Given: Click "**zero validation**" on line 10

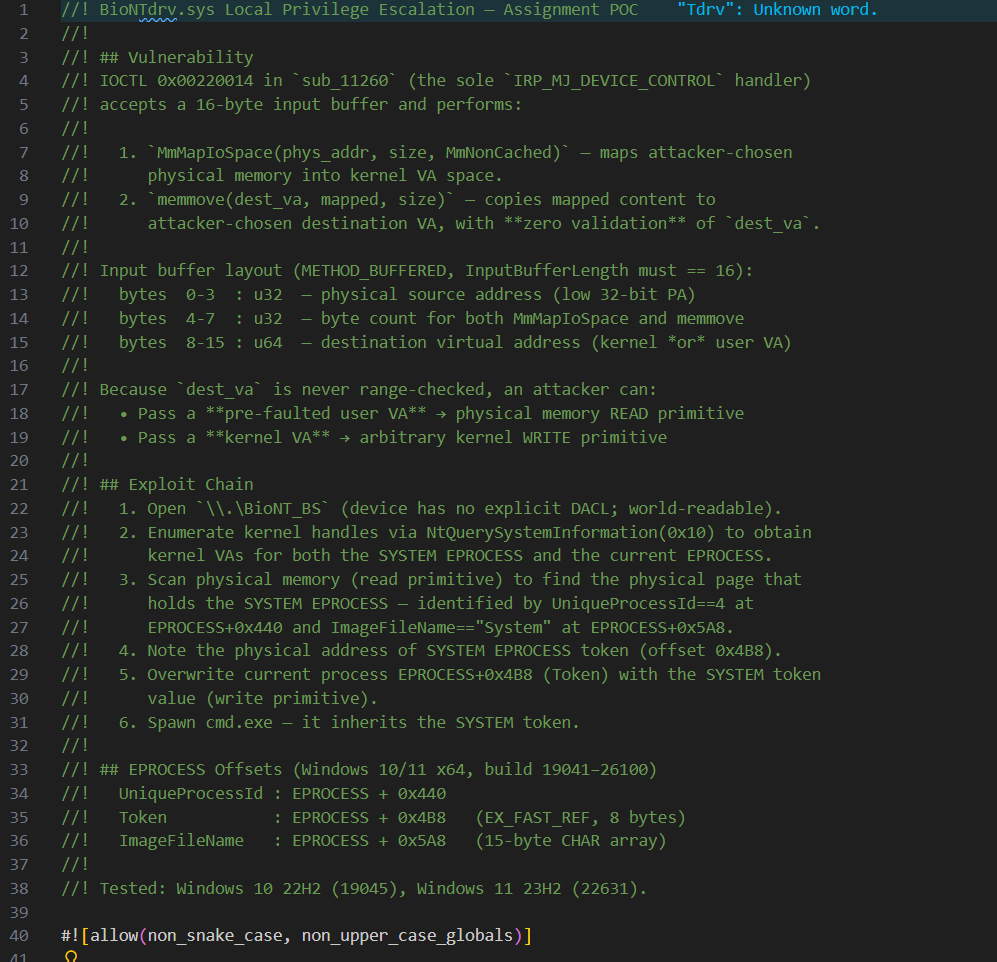Looking at the screenshot, I should (595, 223).
